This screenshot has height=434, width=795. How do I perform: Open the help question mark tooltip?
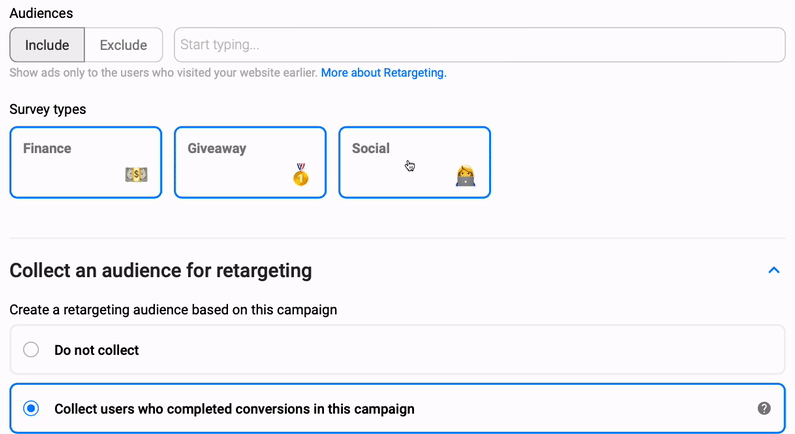pos(764,408)
